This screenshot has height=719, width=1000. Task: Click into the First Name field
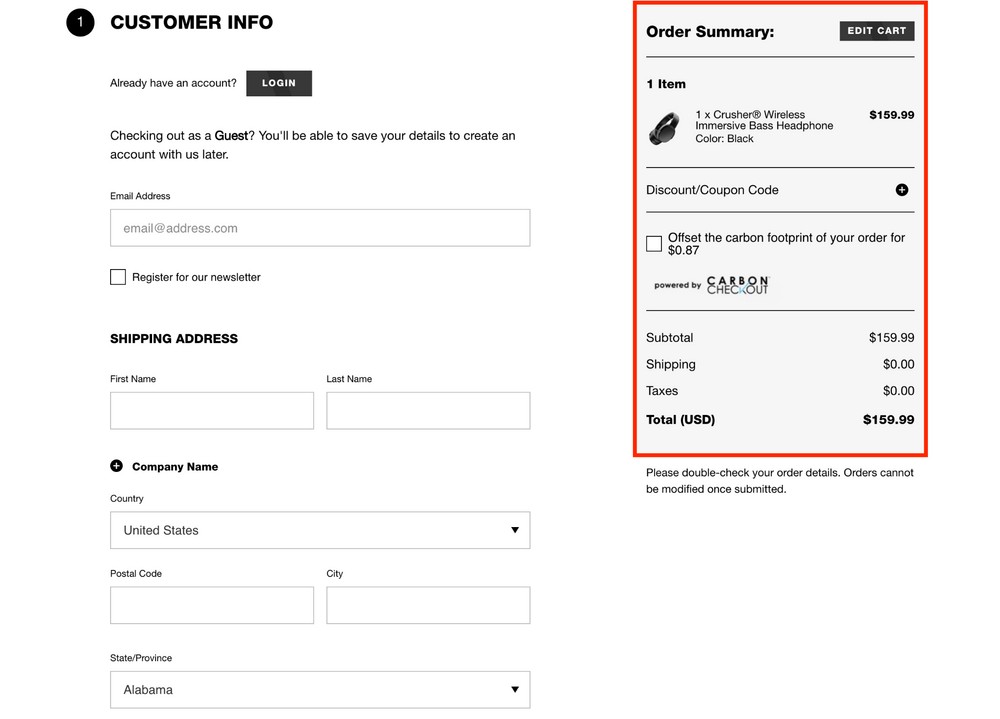click(212, 411)
